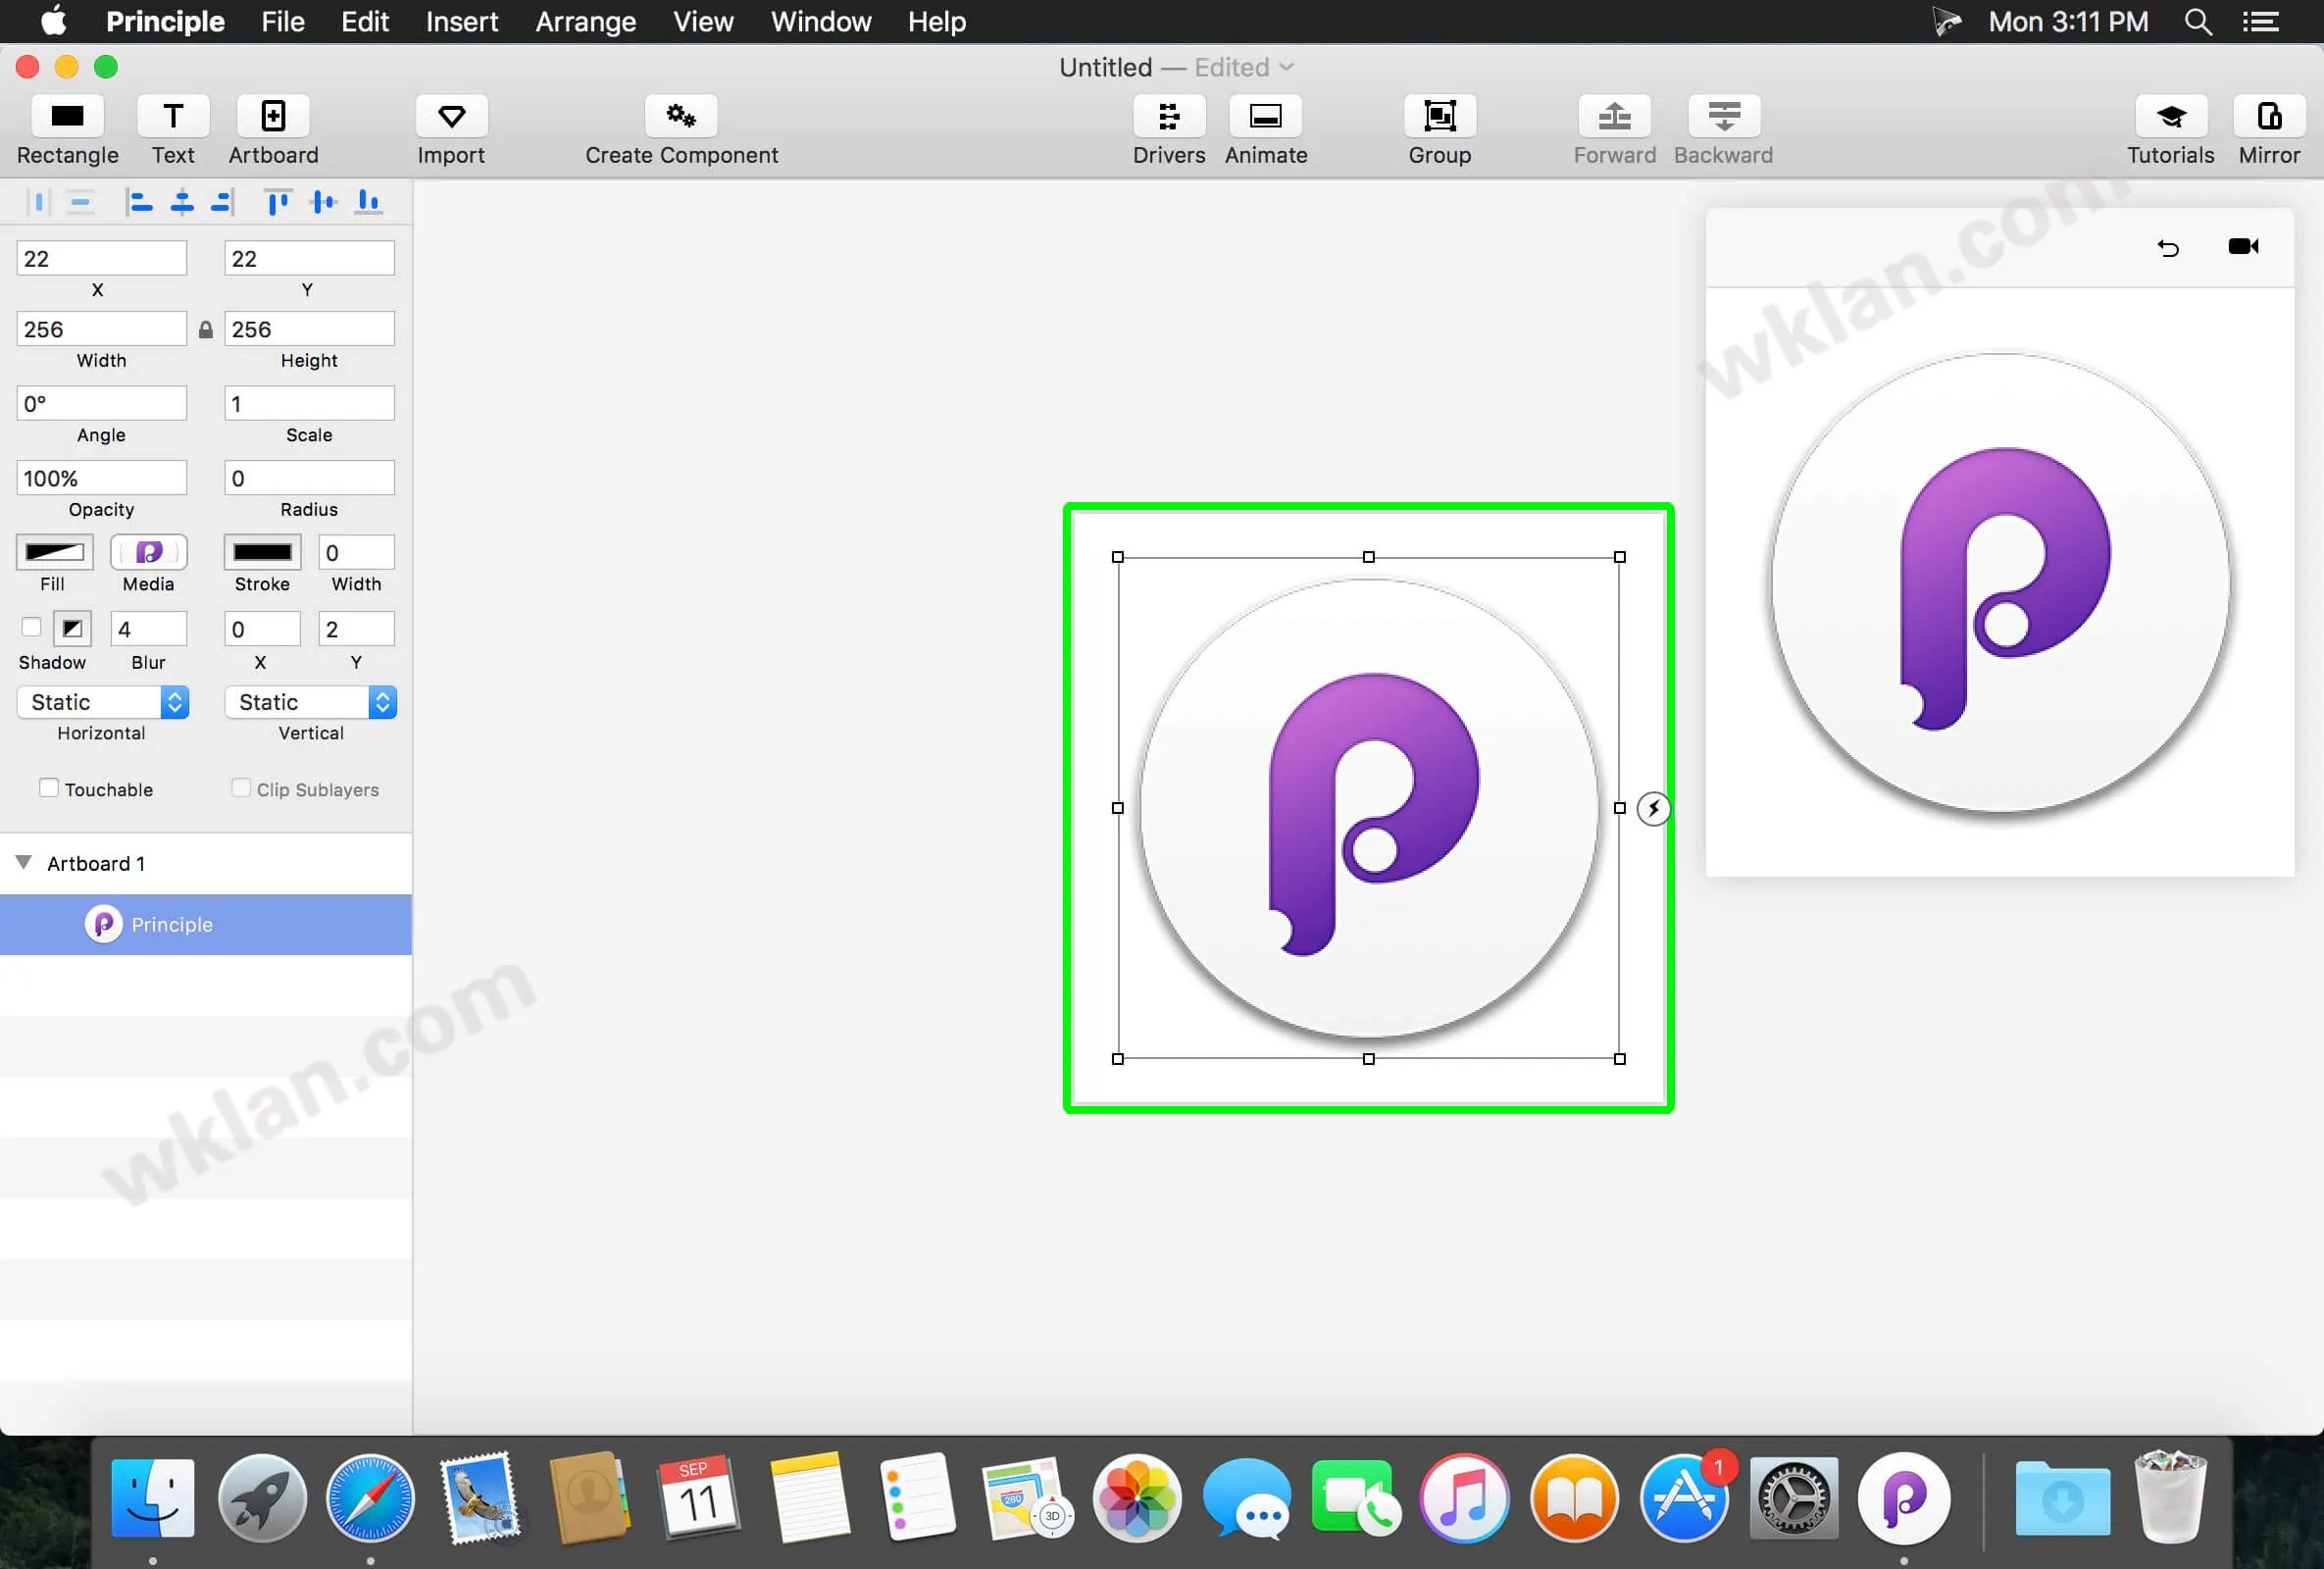2324x1569 pixels.
Task: Click the Backward arrange icon
Action: point(1723,116)
